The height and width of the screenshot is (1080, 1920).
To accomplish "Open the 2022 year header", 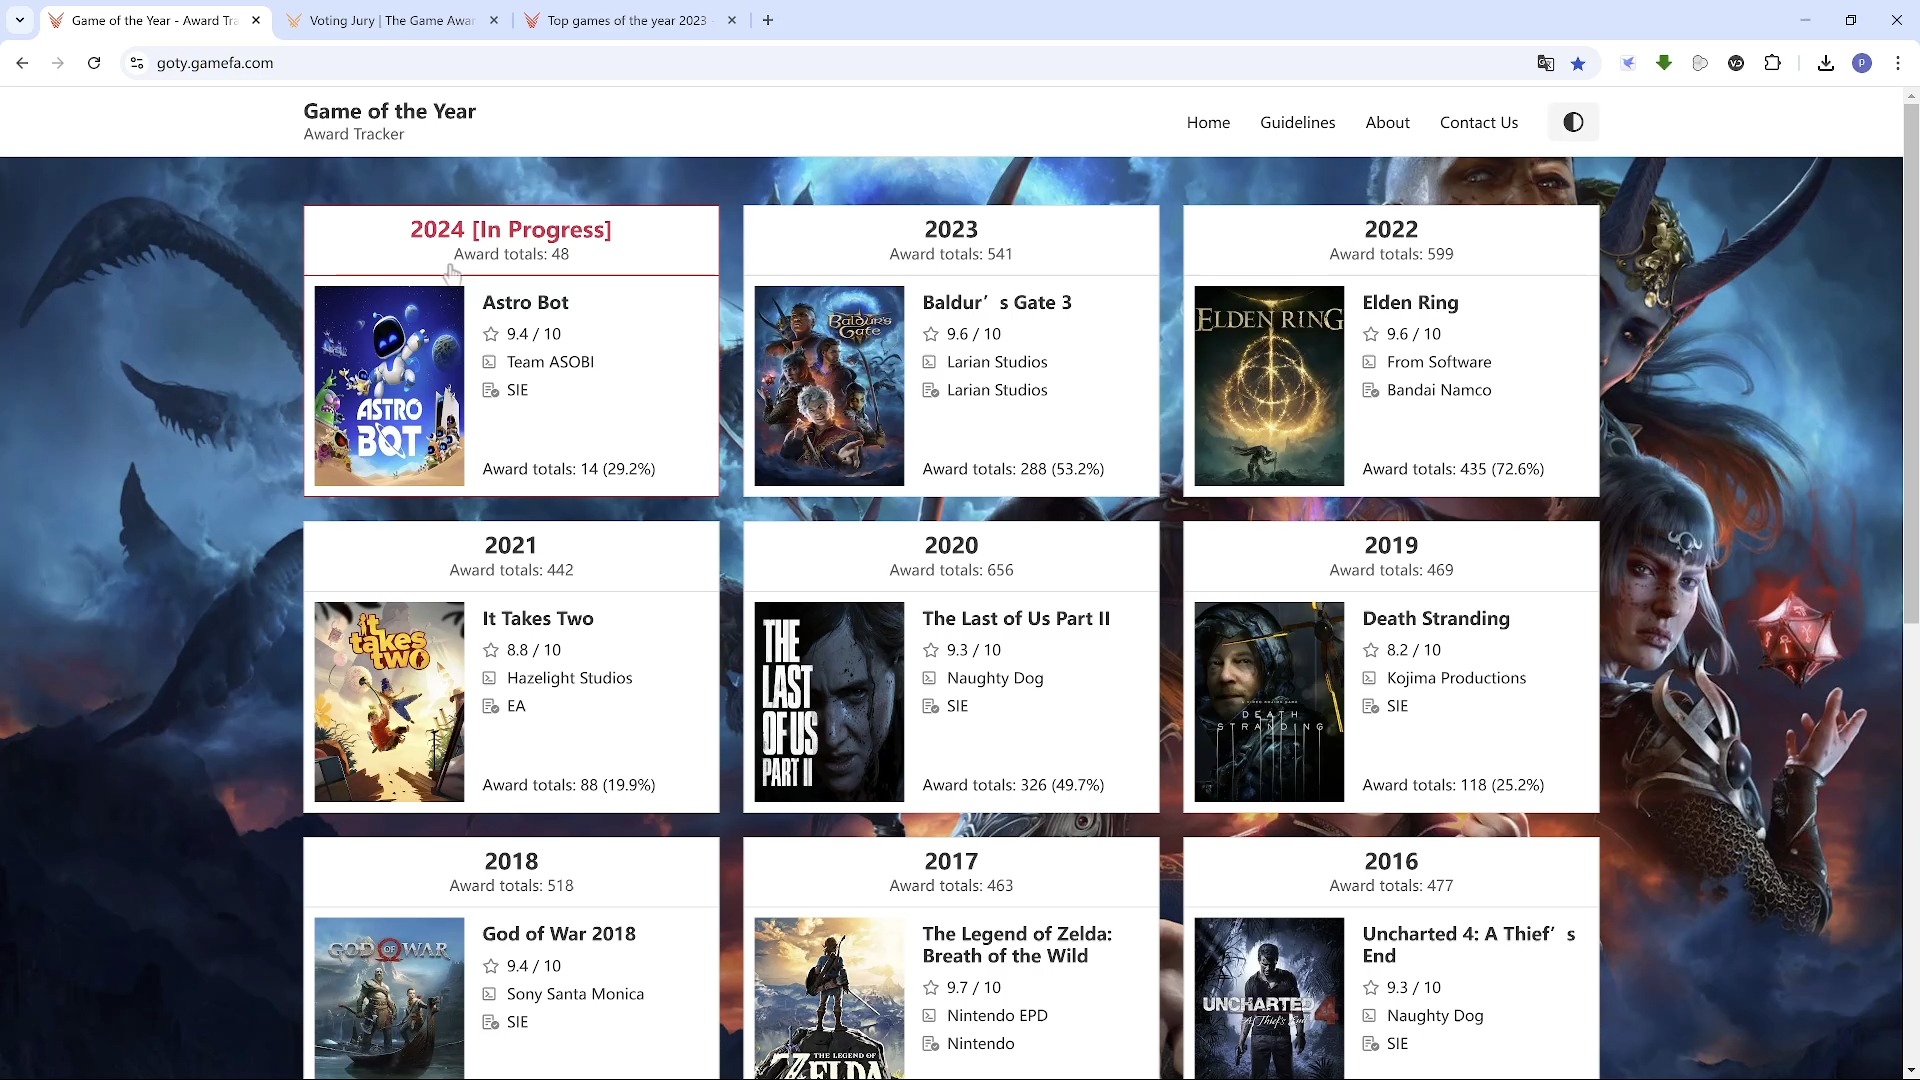I will [1391, 240].
